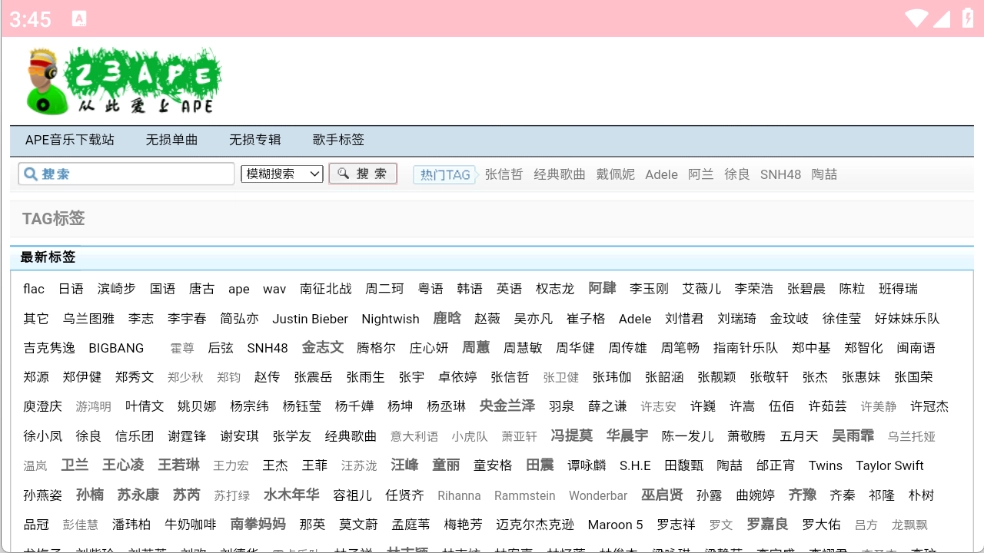
Task: Open the Taylor Swift tag
Action: click(889, 466)
